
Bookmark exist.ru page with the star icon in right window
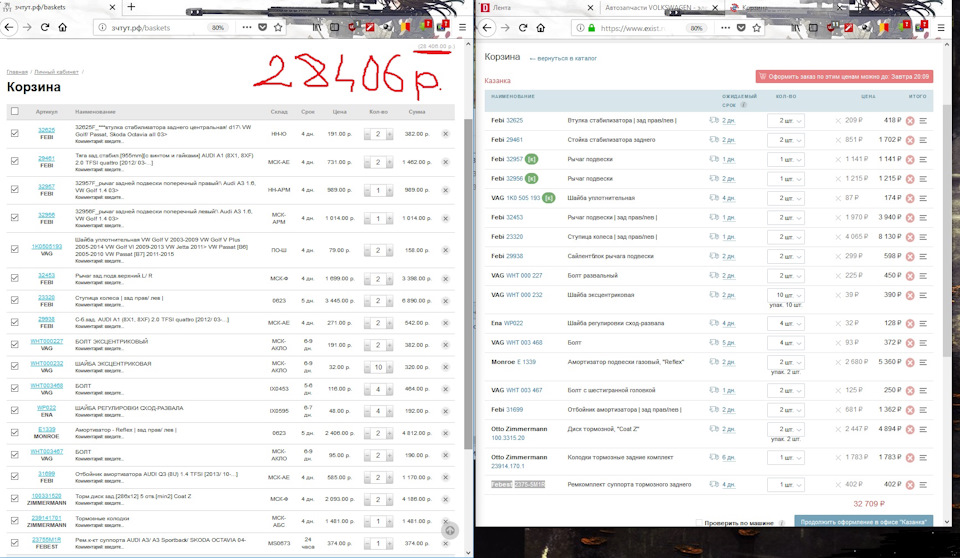pyautogui.click(x=757, y=28)
